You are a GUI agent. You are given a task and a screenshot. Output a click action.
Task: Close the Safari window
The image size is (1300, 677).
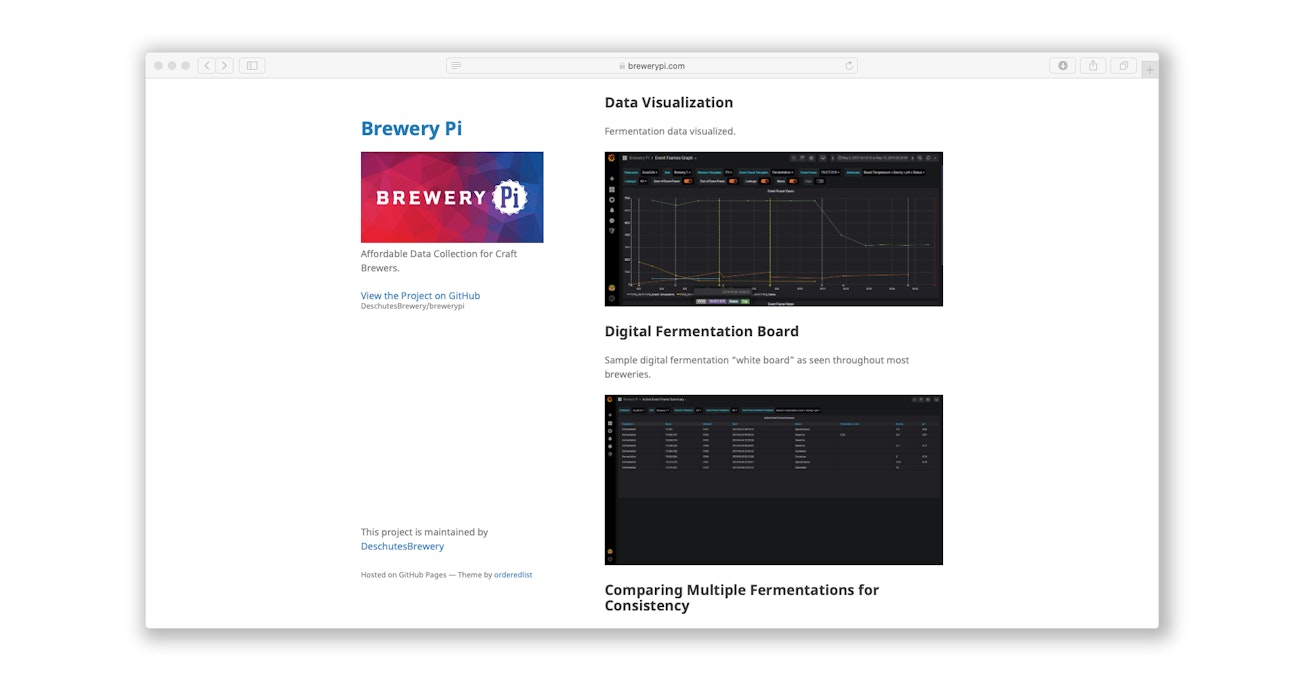(158, 66)
